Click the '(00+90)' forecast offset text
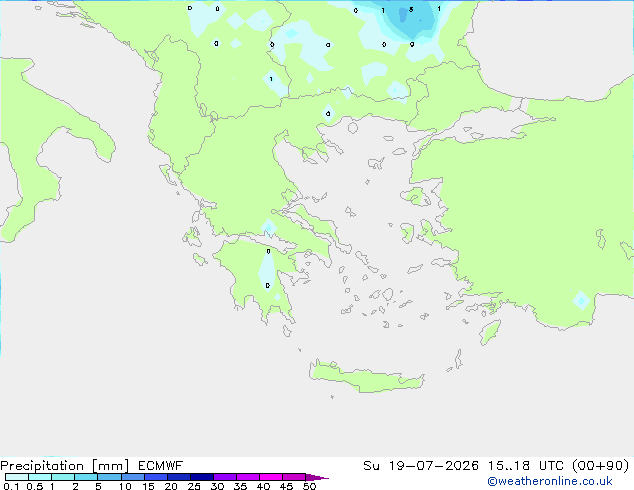634x490 pixels. click(600, 466)
